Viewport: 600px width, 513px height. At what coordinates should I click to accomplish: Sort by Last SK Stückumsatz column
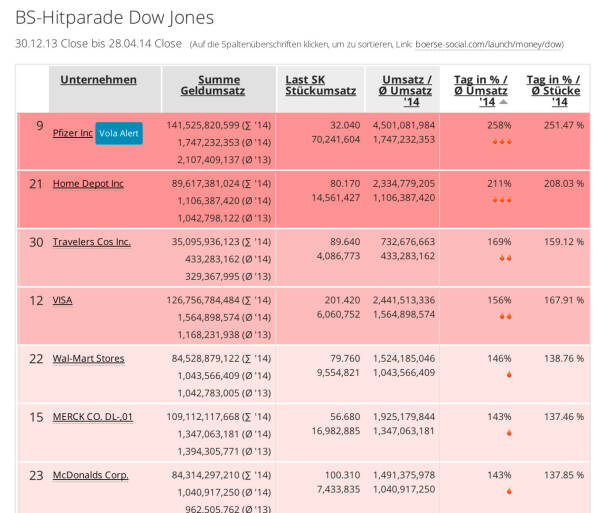tap(320, 86)
